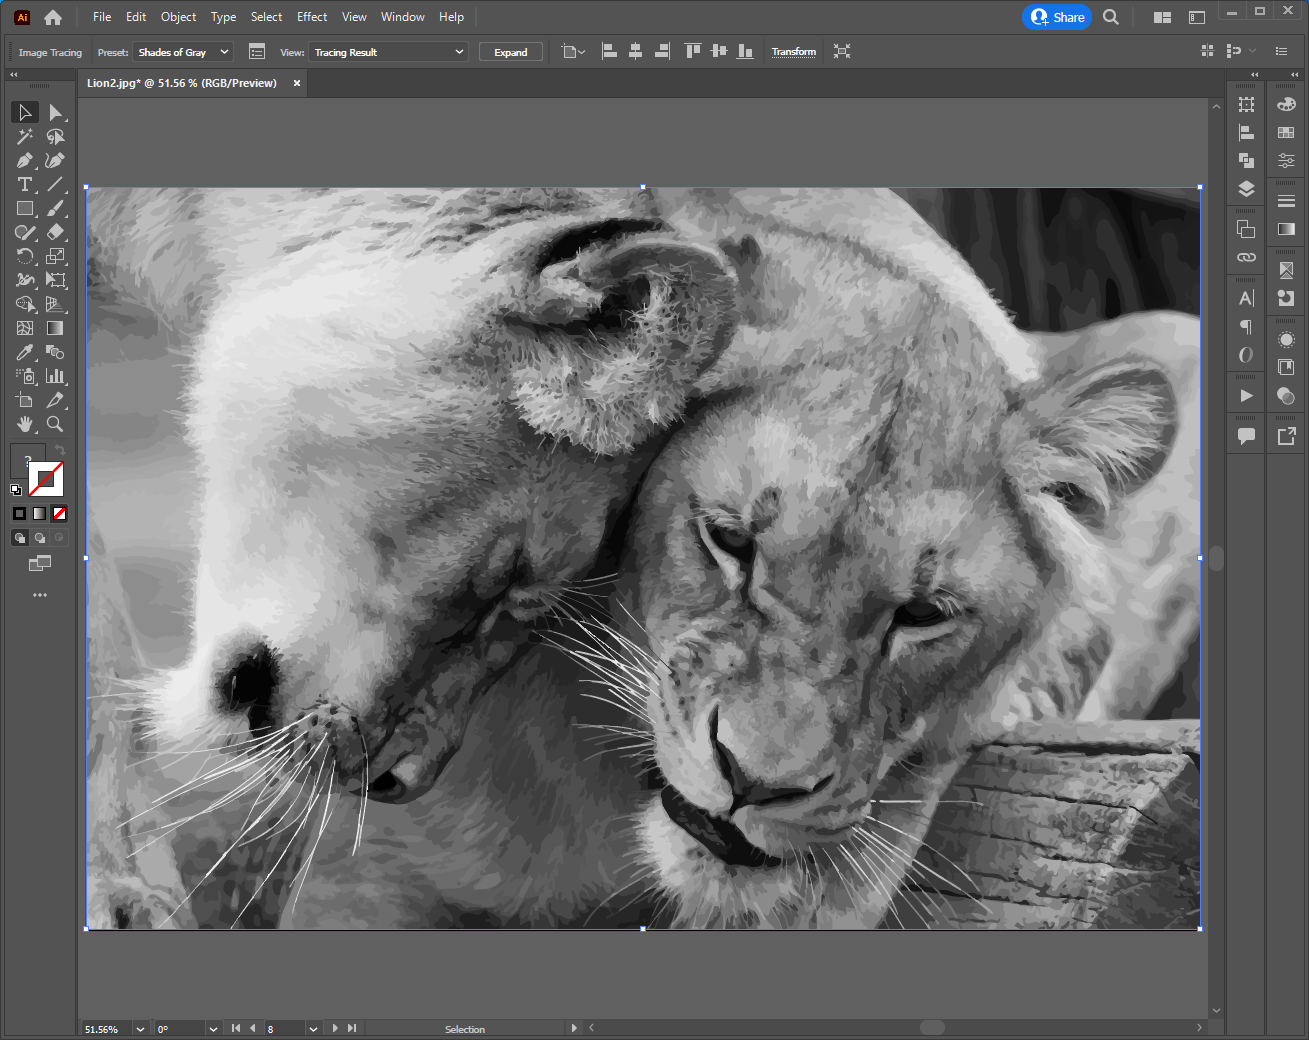Switch to Gradient paint mode
Viewport: 1309px width, 1040px height.
click(39, 514)
